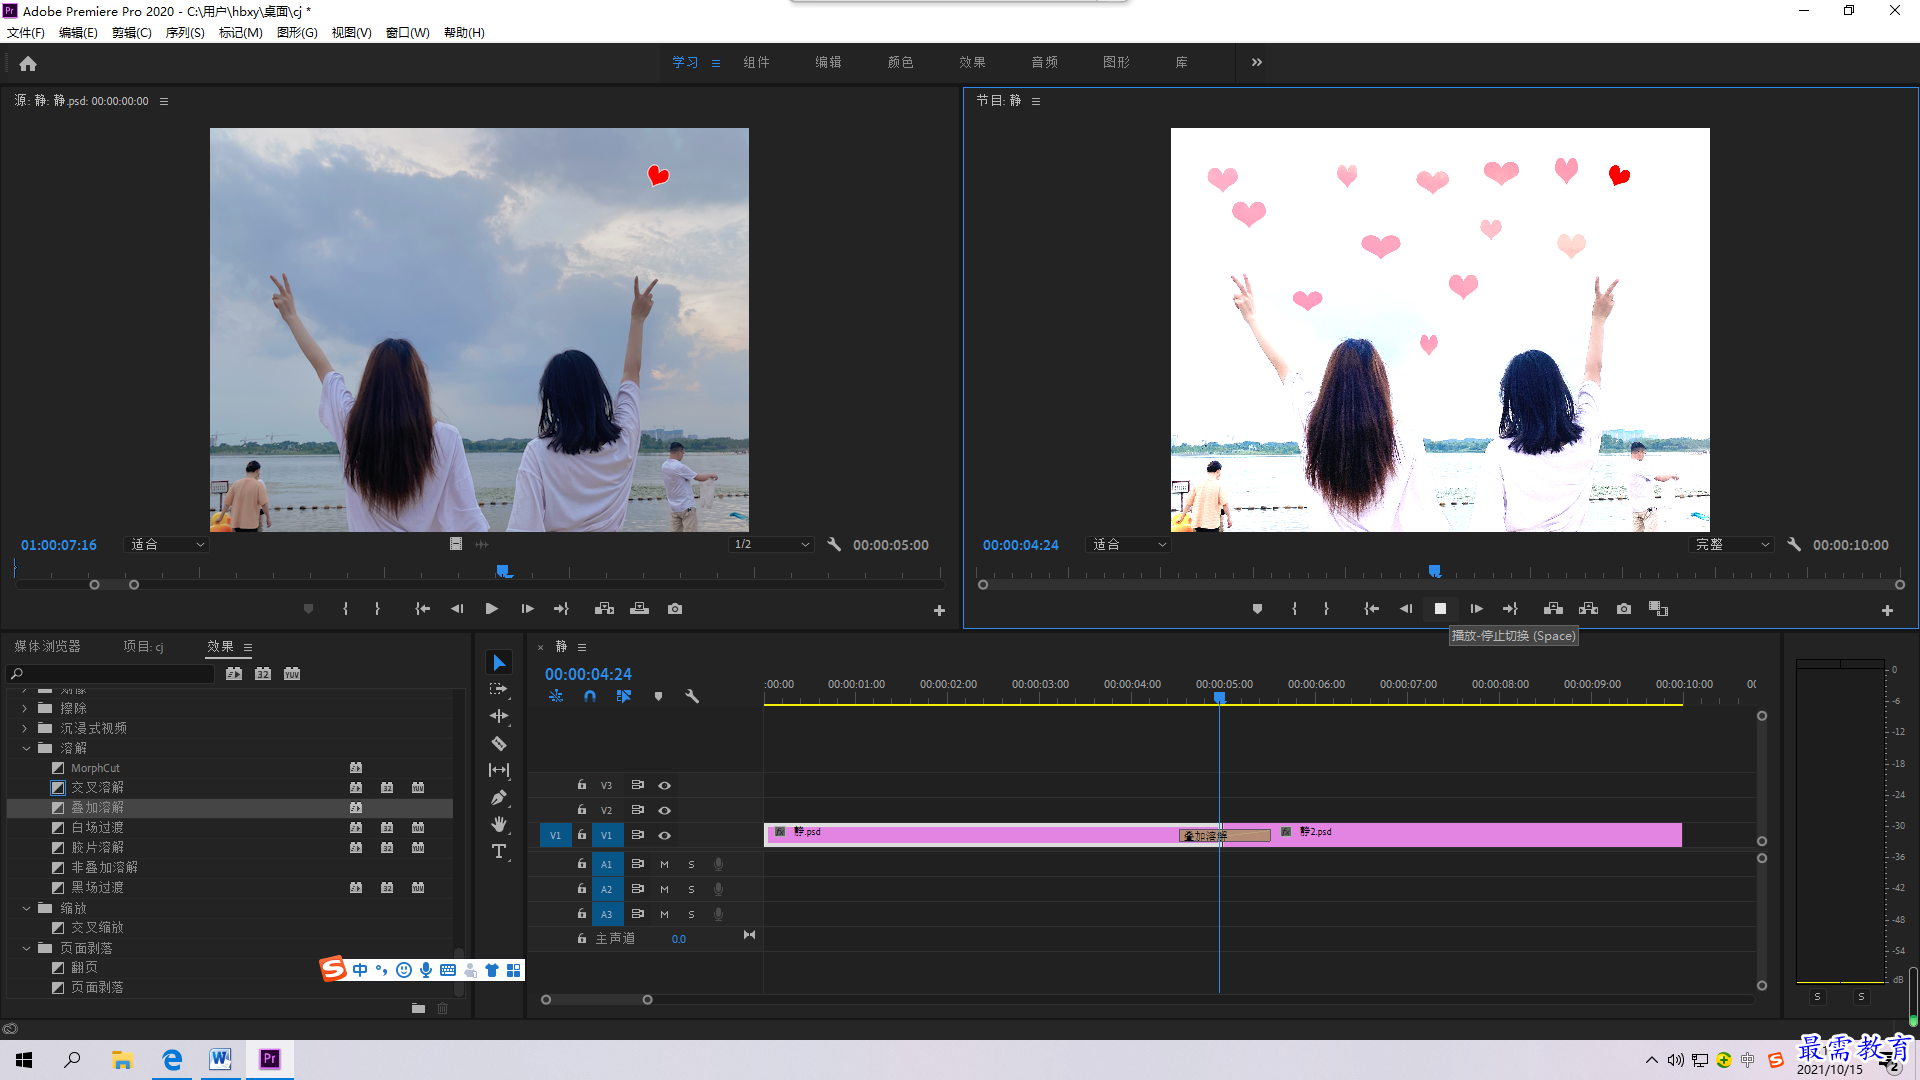Screen dimensions: 1920x1080
Task: Filter YUV effects icon
Action: 292,674
